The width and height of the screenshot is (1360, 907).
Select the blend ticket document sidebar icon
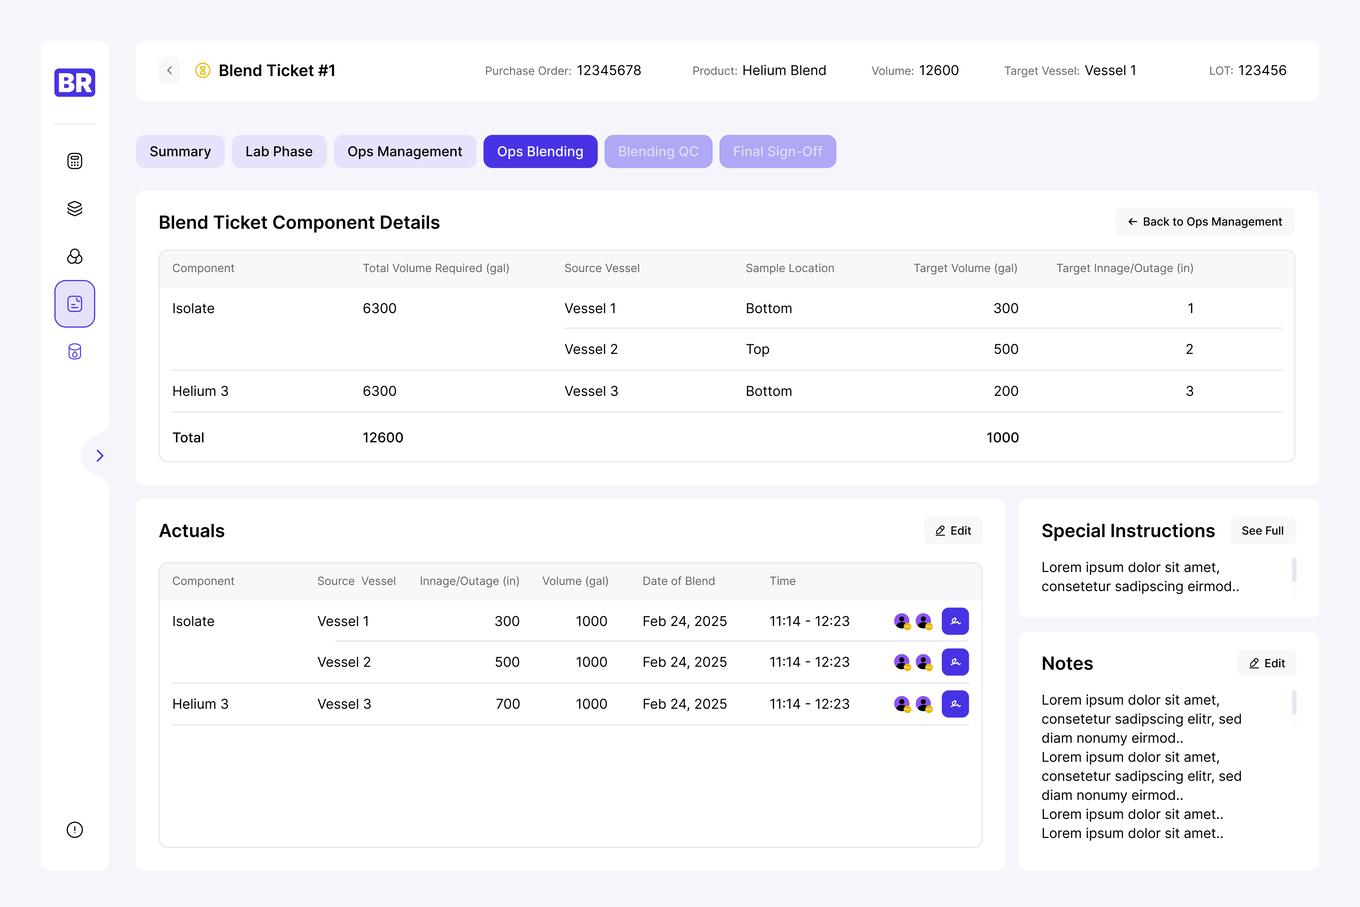[x=75, y=304]
